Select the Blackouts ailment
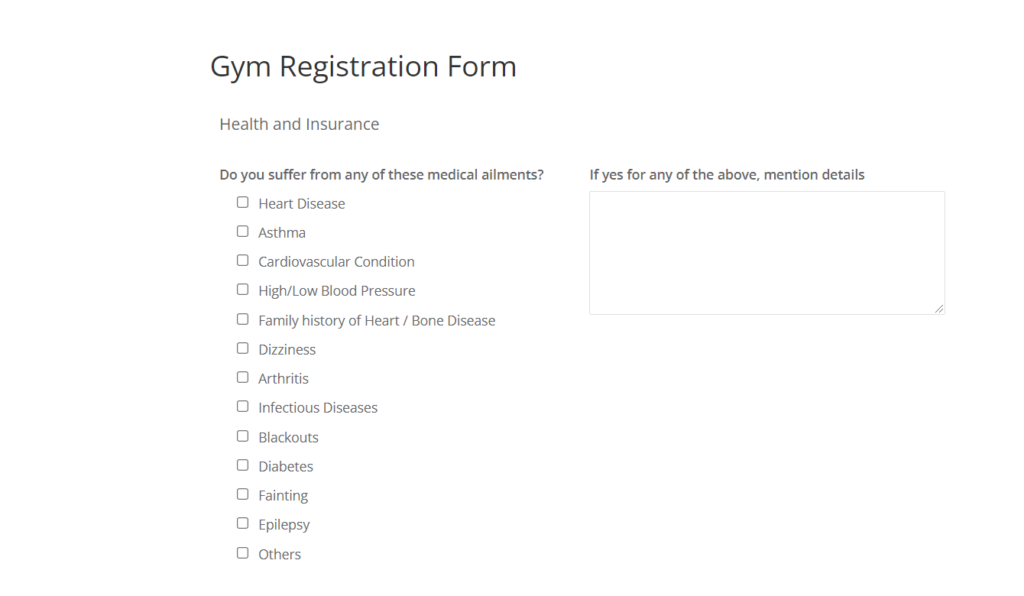 point(242,435)
